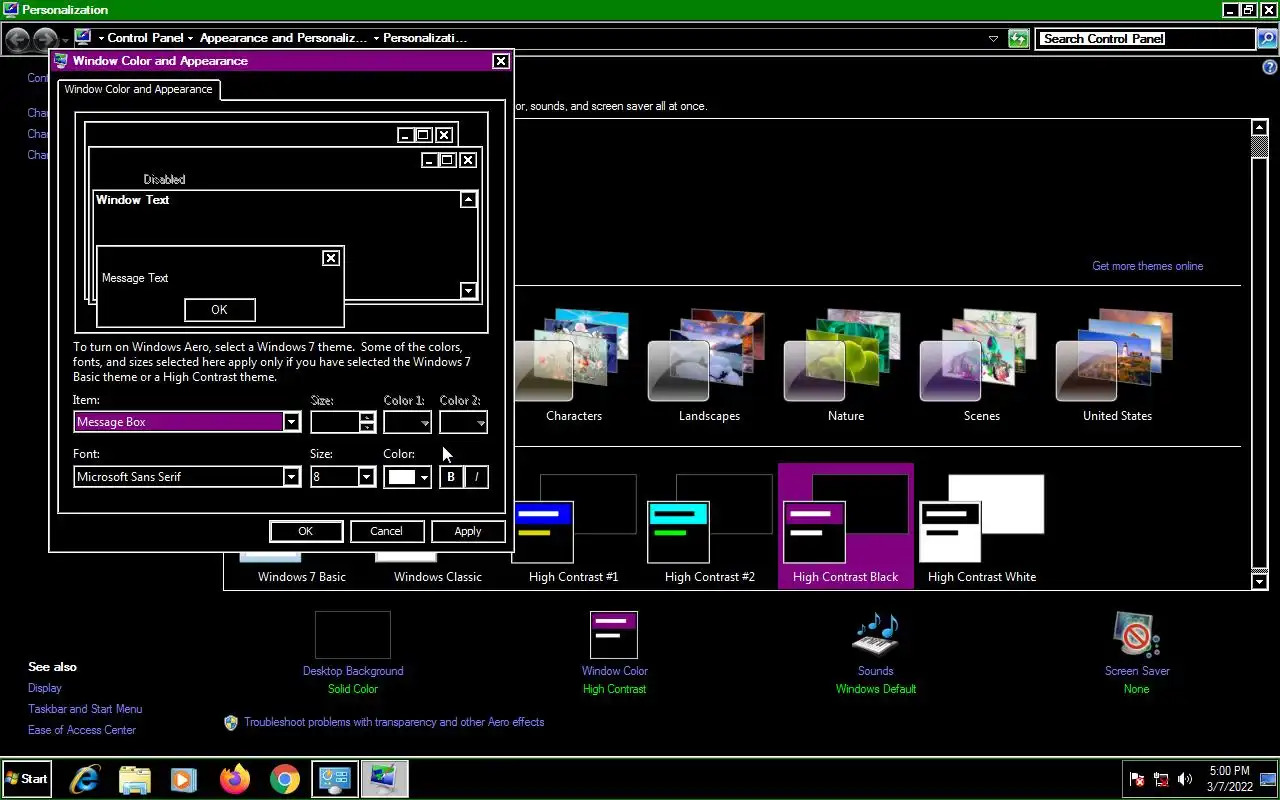Click the Back navigation arrow
1280x800 pixels.
point(18,40)
